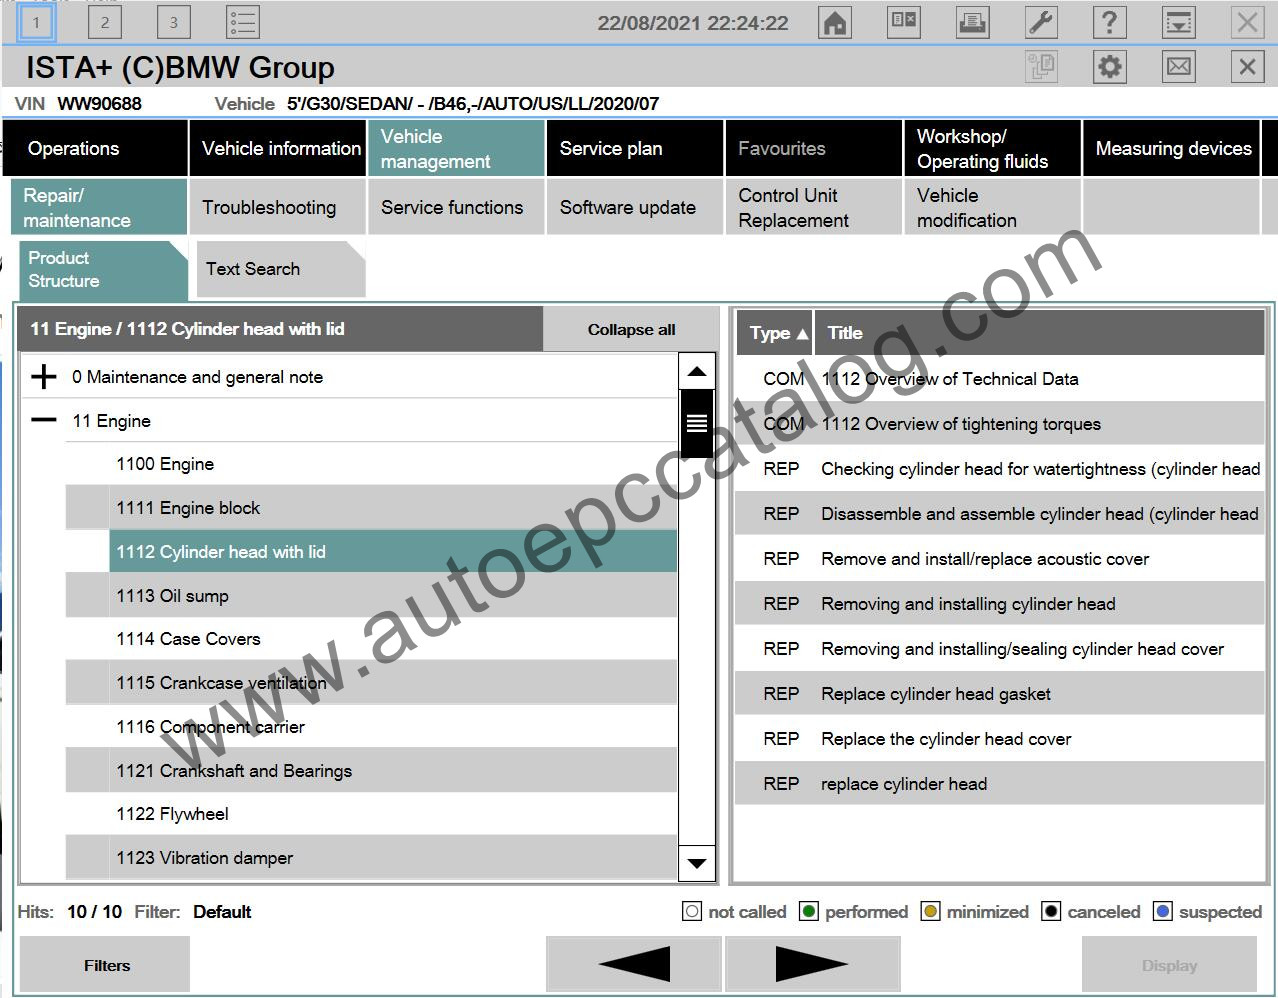The height and width of the screenshot is (998, 1278).
Task: Open the envelope feedback icon
Action: point(1179,67)
